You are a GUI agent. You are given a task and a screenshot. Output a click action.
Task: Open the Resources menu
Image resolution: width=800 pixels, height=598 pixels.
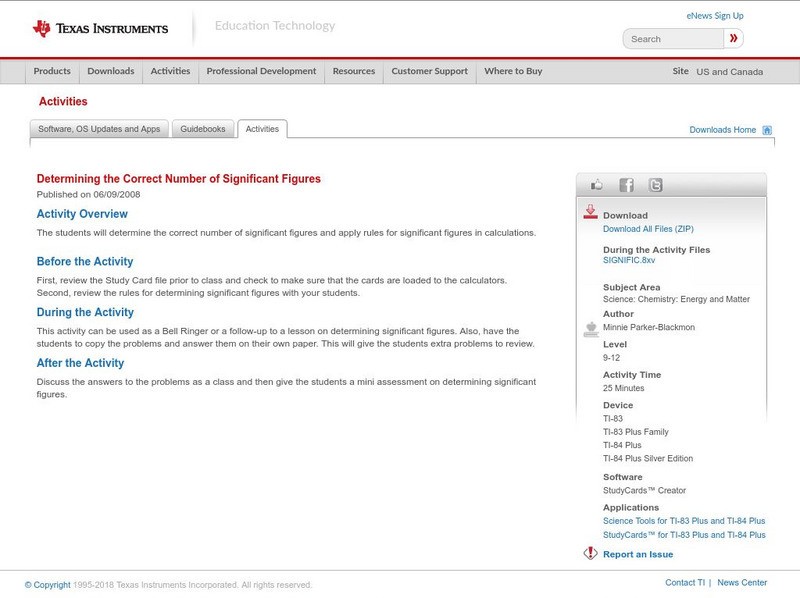click(x=353, y=71)
